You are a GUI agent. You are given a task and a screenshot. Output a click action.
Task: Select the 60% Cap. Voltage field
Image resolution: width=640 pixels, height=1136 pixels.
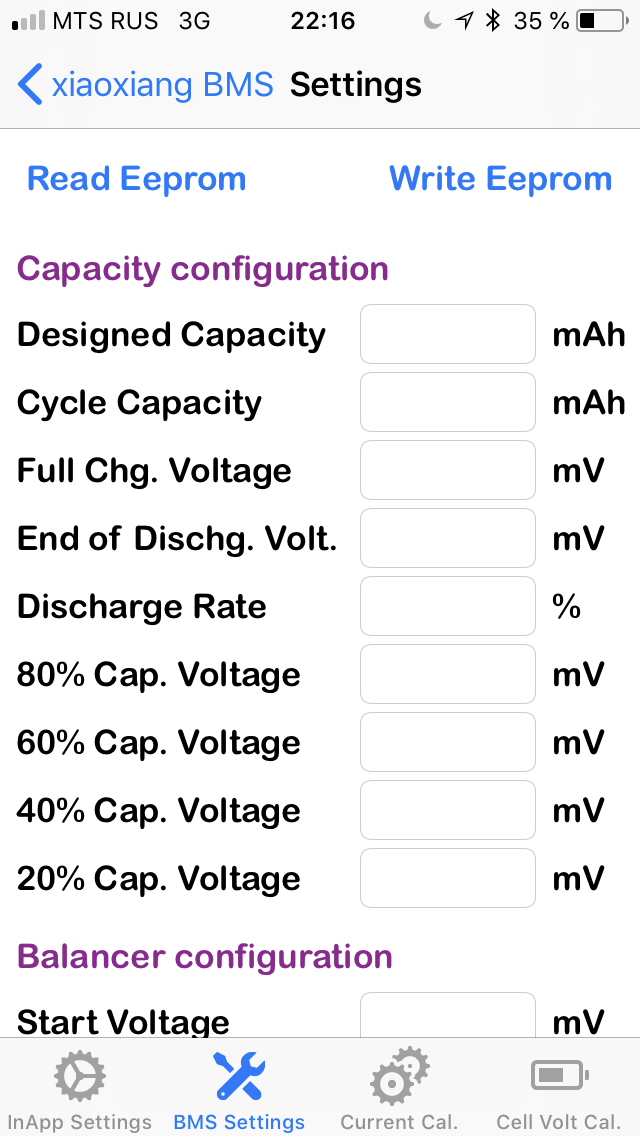pos(447,742)
